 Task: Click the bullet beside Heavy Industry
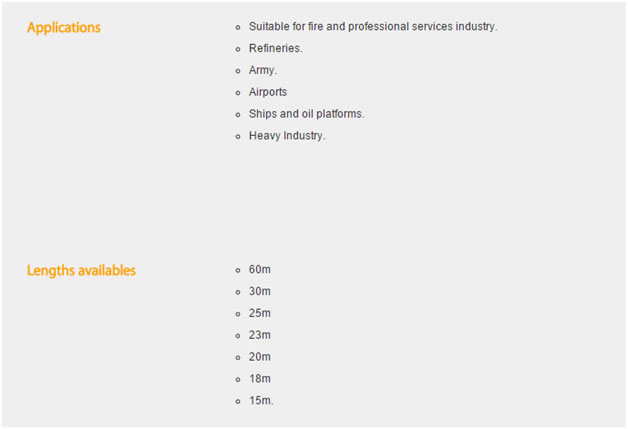(x=237, y=137)
